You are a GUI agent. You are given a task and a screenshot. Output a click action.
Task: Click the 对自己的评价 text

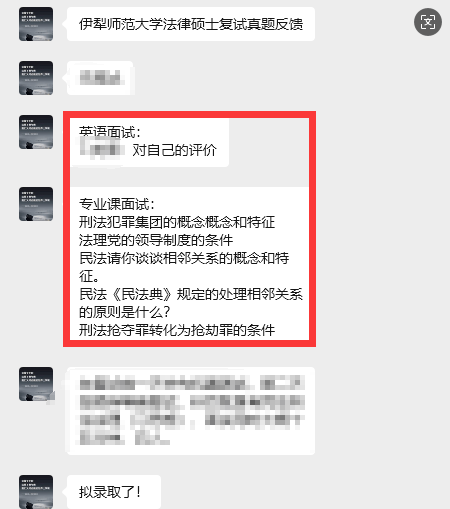(x=175, y=150)
